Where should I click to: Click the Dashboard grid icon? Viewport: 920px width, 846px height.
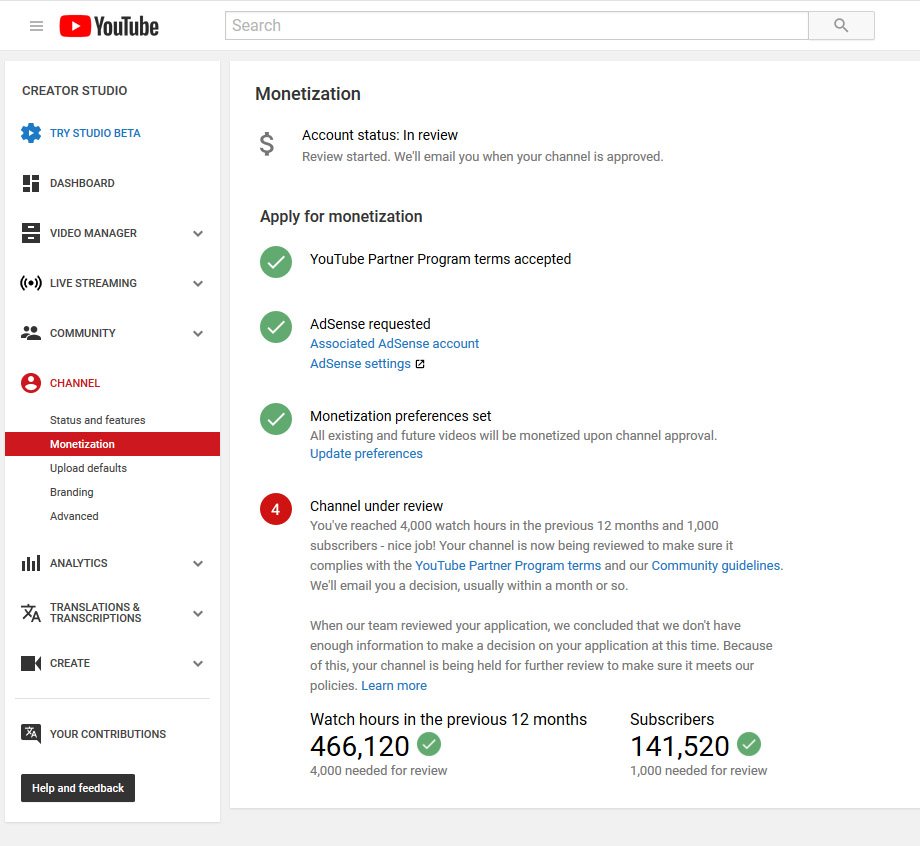[x=31, y=183]
